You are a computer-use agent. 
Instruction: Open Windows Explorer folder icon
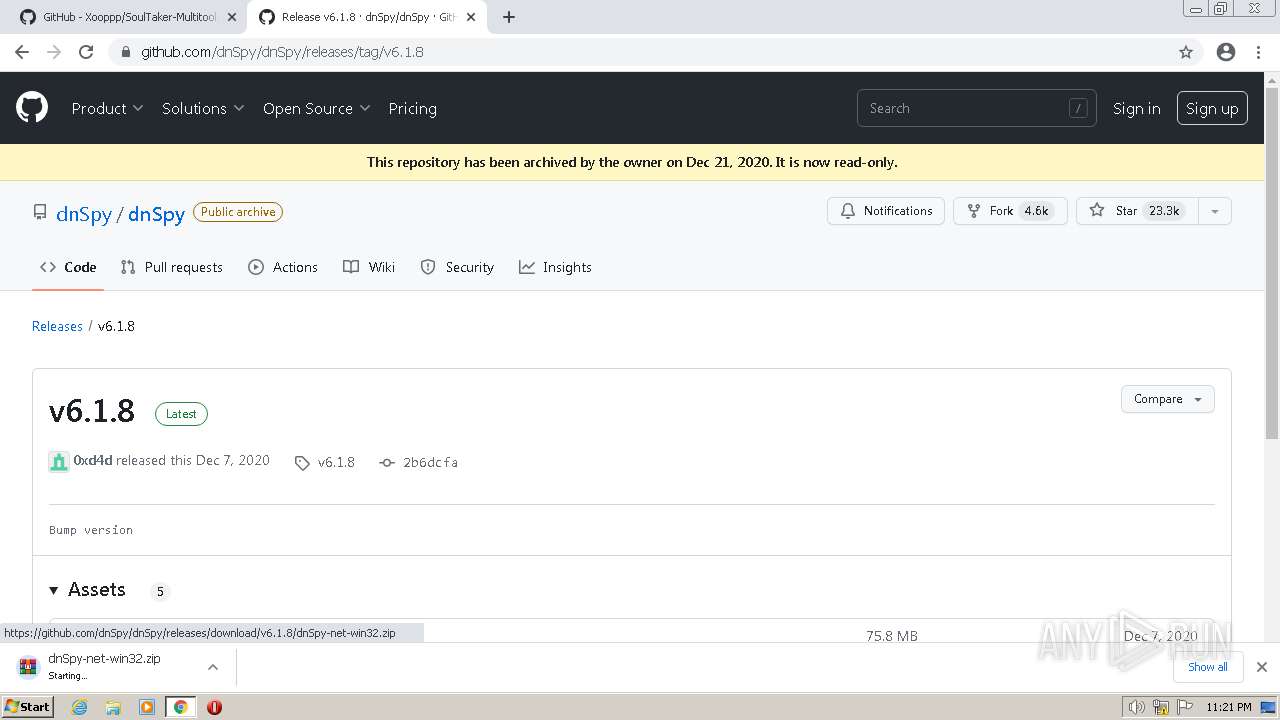[x=113, y=707]
